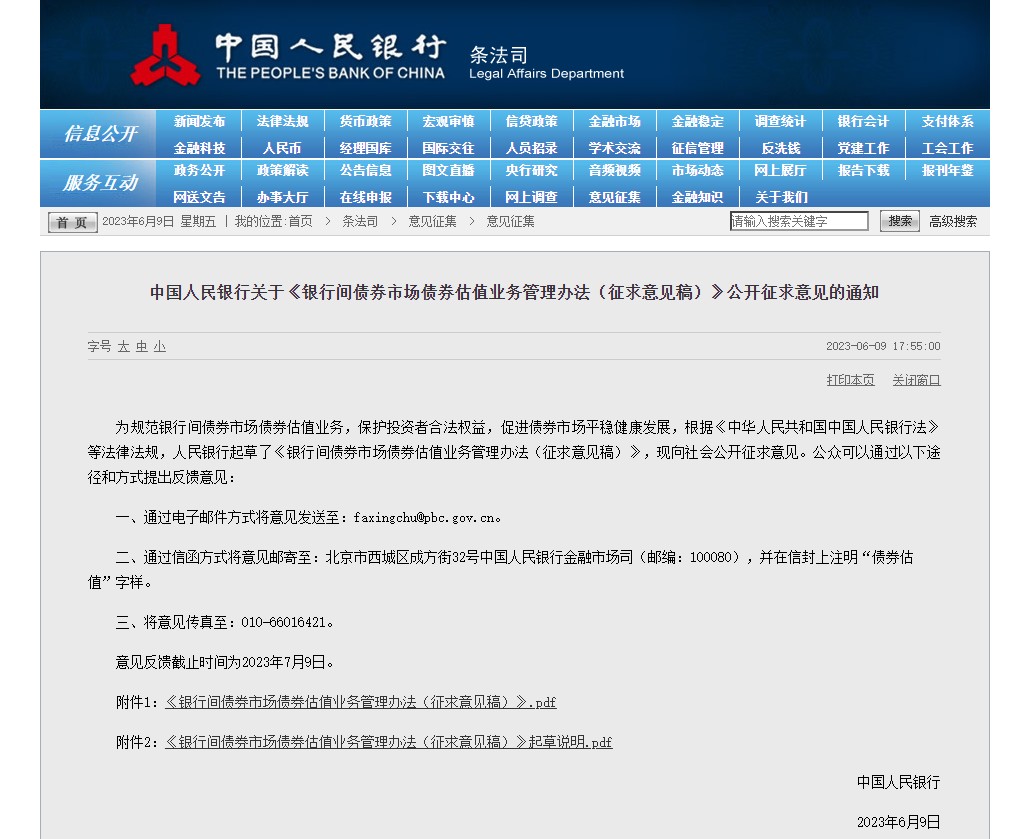This screenshot has height=839, width=1024.
Task: Follow the 条法司 breadcrumb link
Action: click(360, 221)
